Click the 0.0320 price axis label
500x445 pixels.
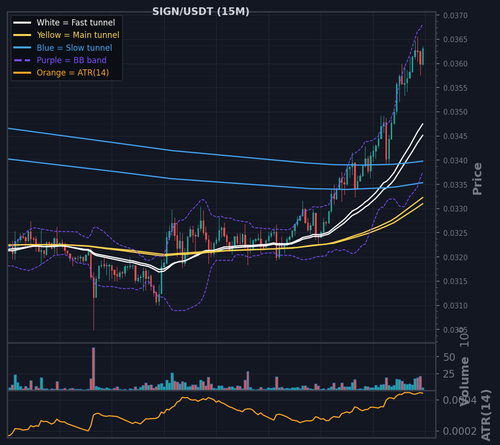pos(455,257)
